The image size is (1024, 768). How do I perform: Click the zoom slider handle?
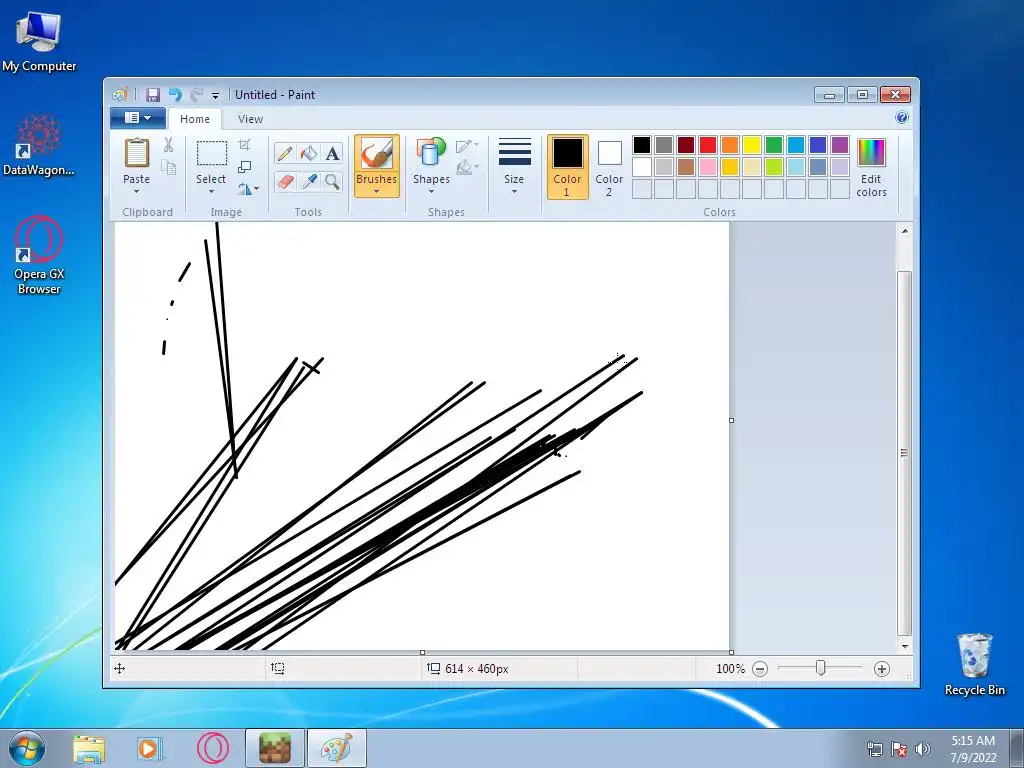(821, 668)
